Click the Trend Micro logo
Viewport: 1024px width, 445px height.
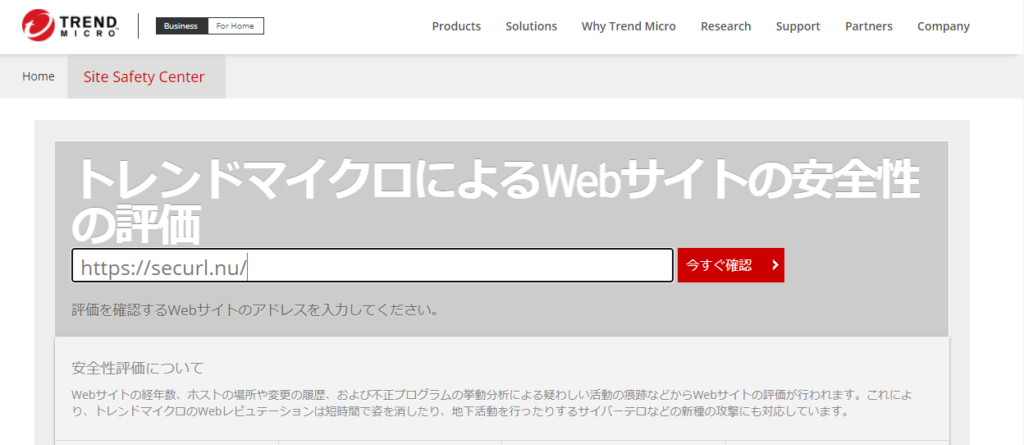(70, 25)
